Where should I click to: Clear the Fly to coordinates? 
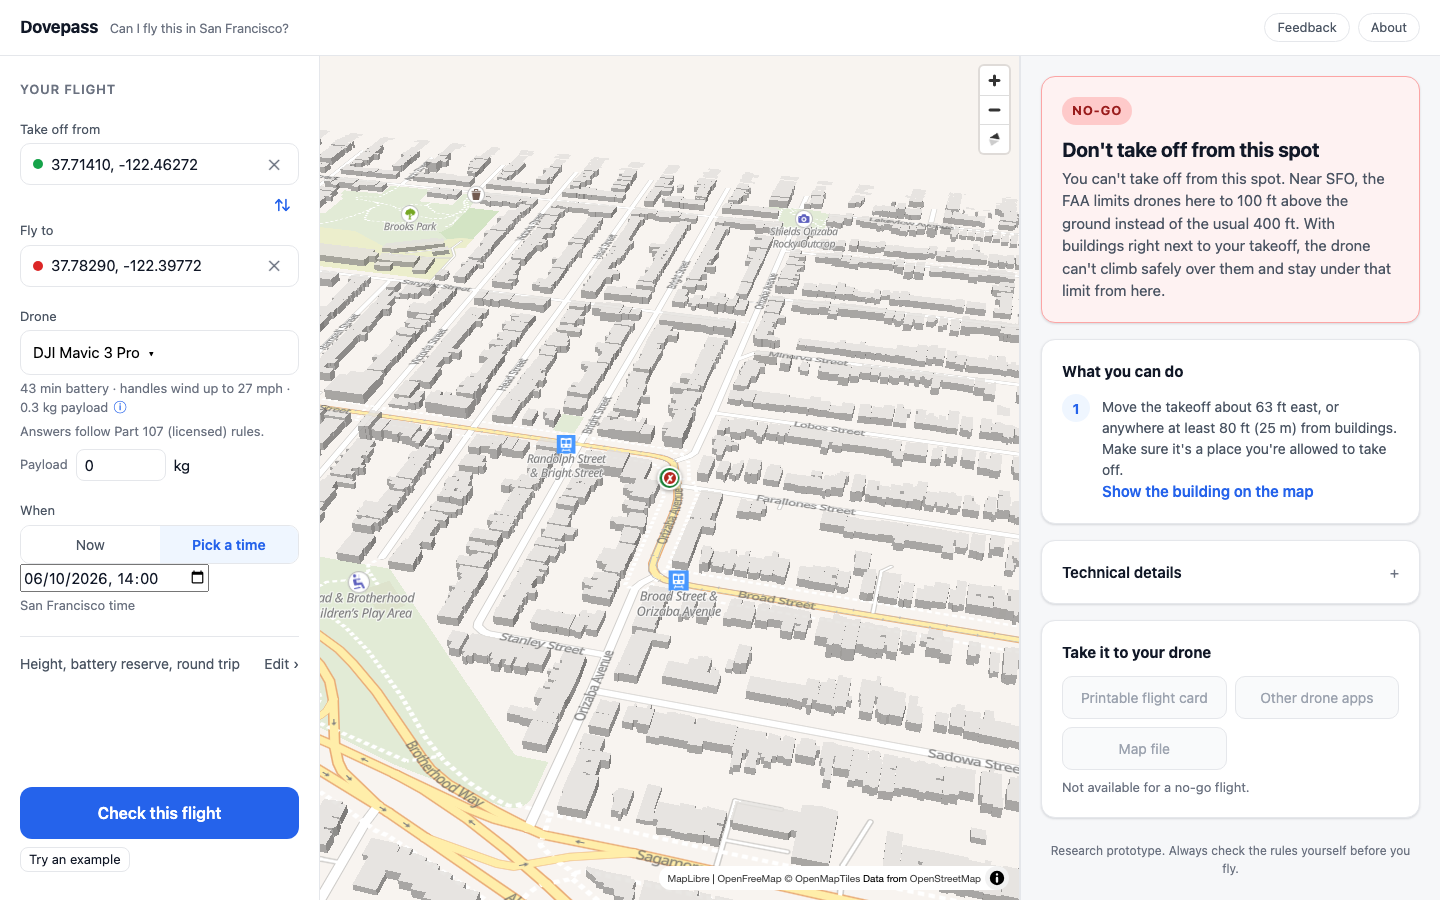[274, 266]
